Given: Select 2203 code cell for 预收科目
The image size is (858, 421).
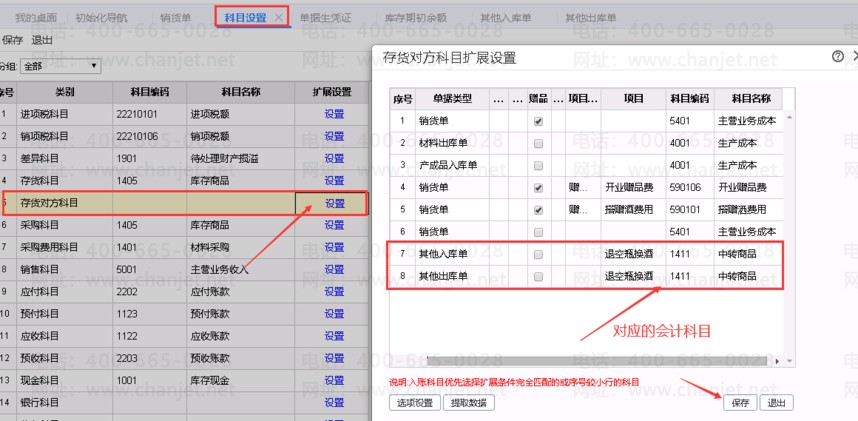Looking at the screenshot, I should 149,358.
